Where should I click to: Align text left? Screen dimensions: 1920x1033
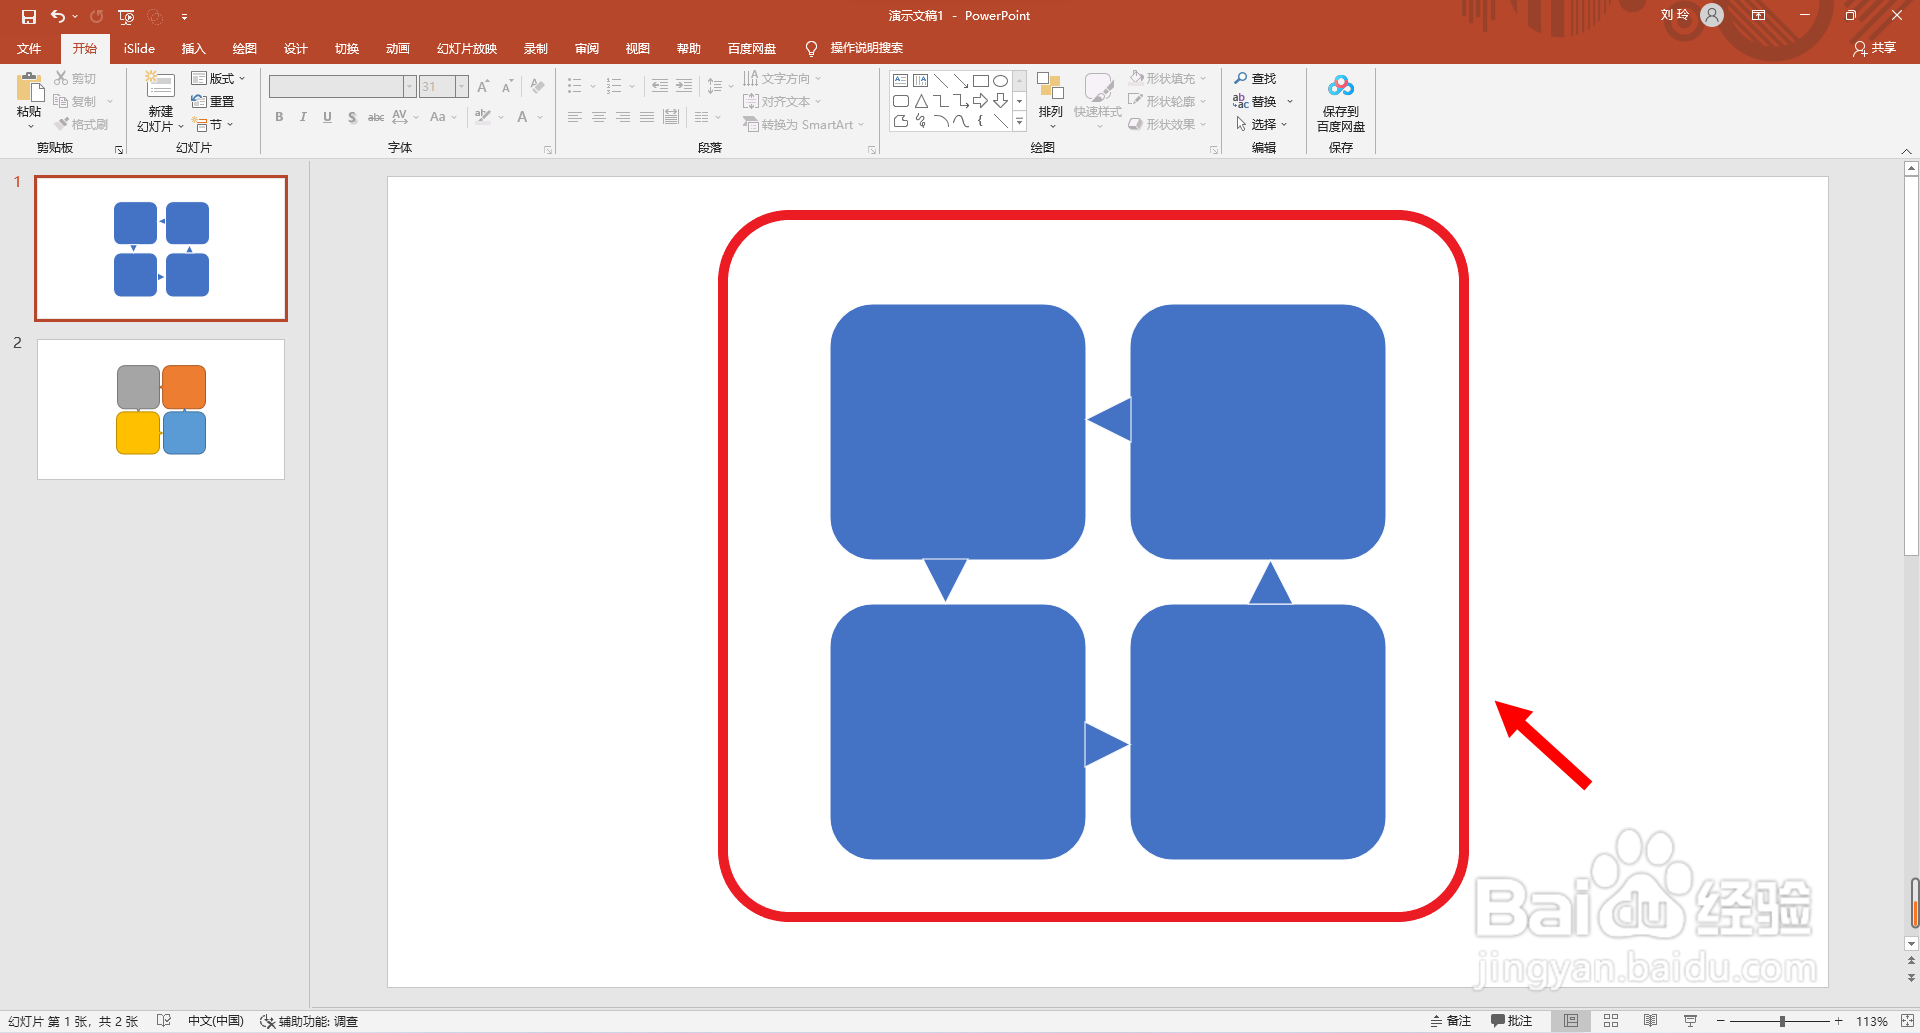(575, 117)
